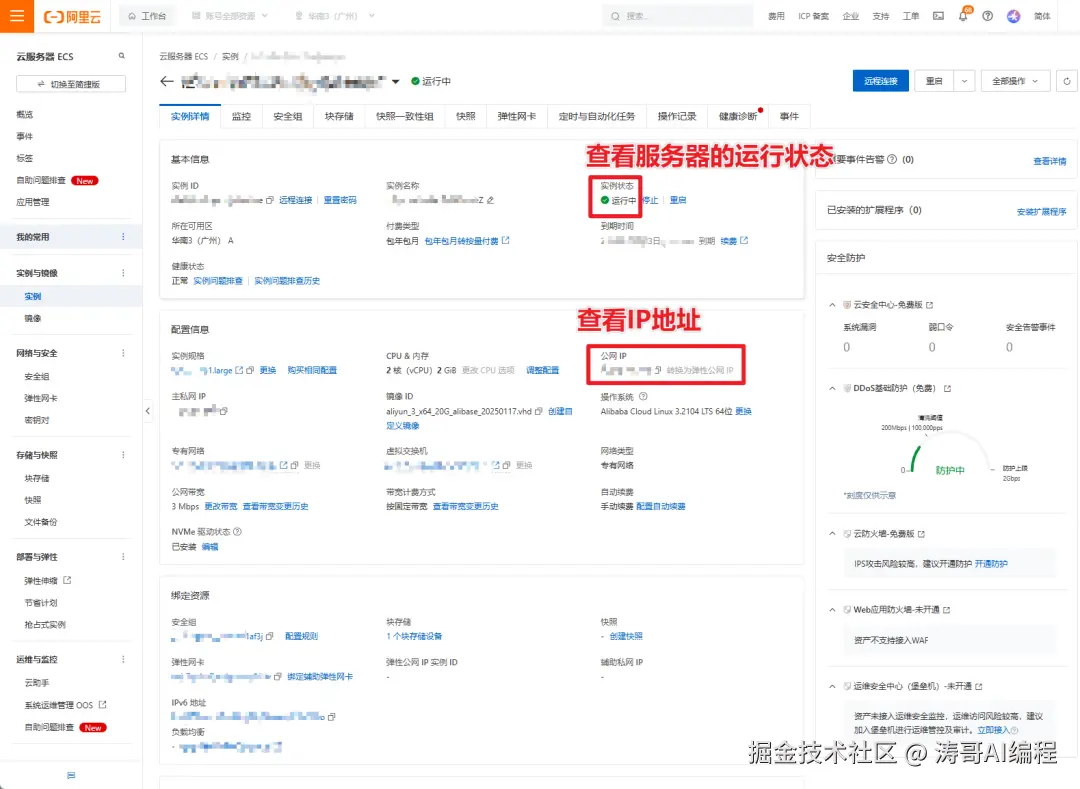Click 安装扩展程序 link
Image resolution: width=1080 pixels, height=789 pixels.
(x=1041, y=212)
